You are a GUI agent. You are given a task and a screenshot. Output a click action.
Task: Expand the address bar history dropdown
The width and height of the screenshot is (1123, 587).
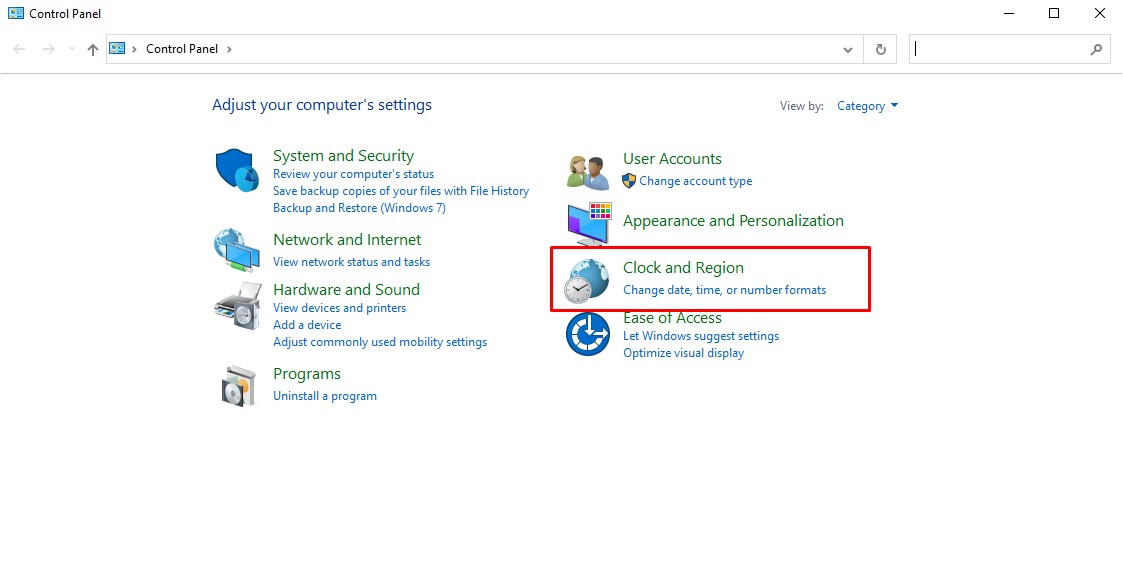point(847,48)
